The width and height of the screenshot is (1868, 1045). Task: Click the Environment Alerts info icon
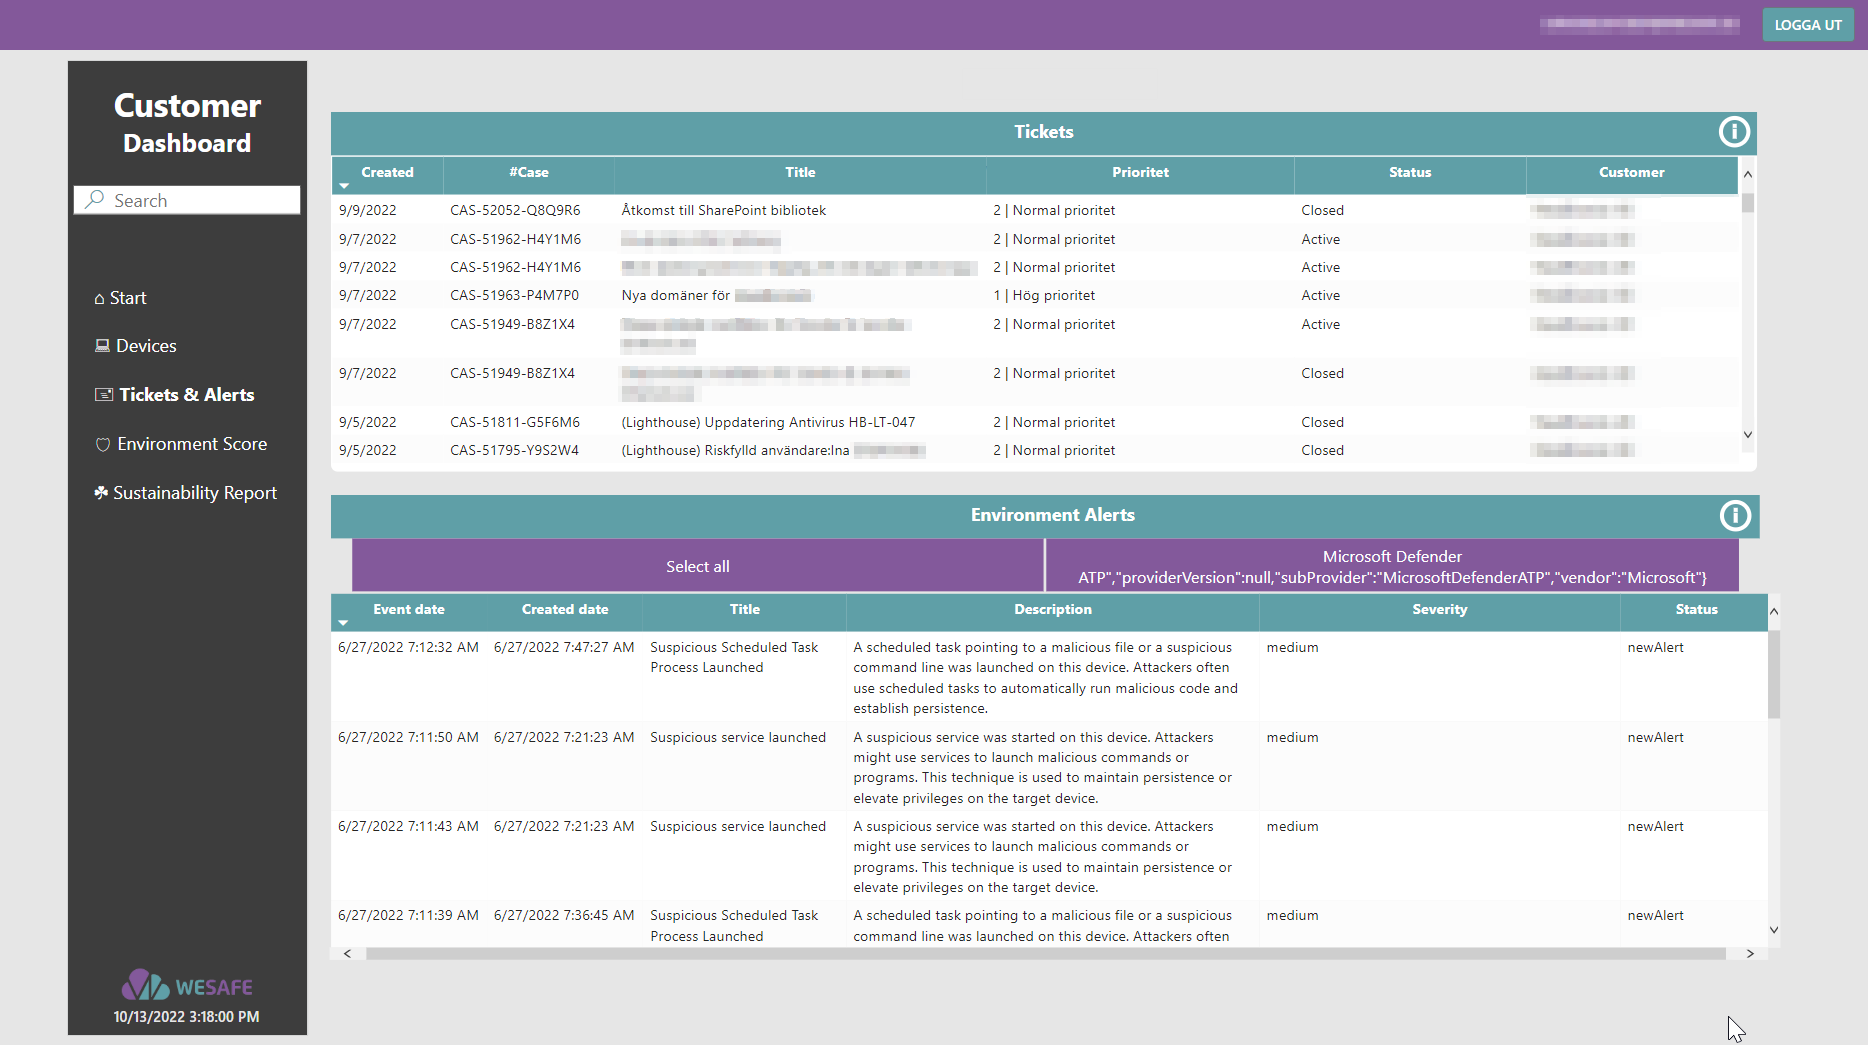coord(1734,515)
